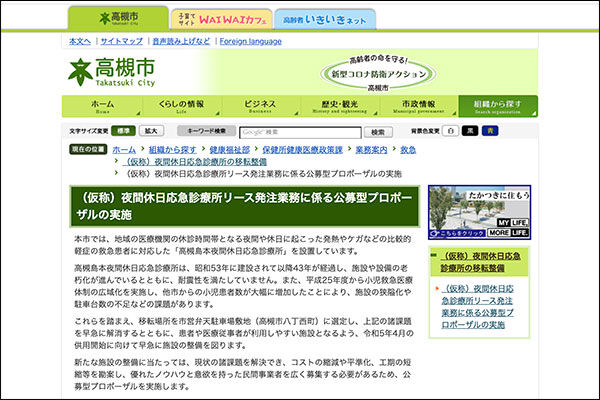This screenshot has height=400, width=600.
Task: Click the 高槻市 Takatsuki City logo
Action: click(x=111, y=72)
